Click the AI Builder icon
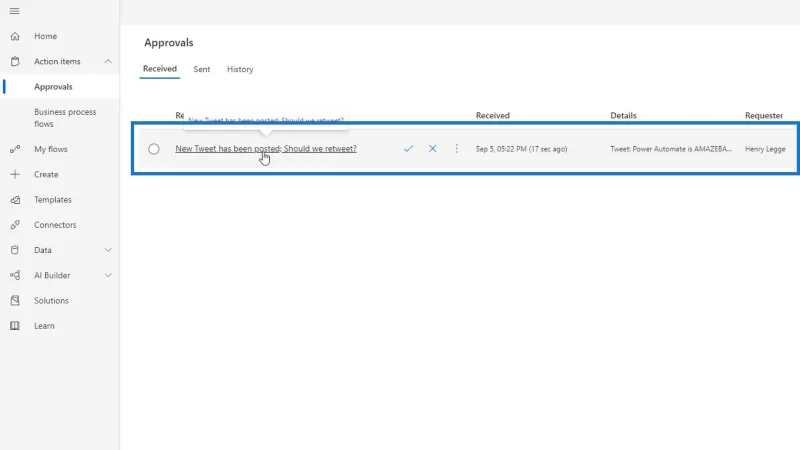This screenshot has width=800, height=450. [x=15, y=276]
